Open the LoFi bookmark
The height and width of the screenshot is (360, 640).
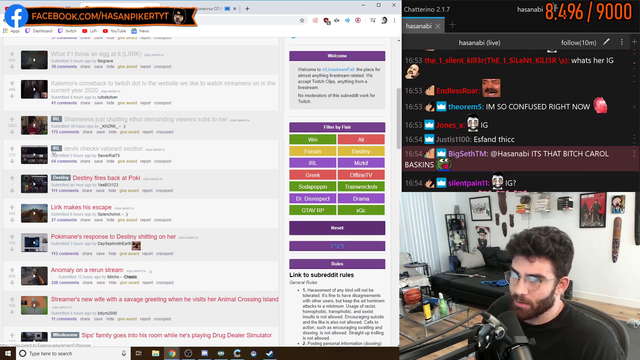click(x=89, y=31)
